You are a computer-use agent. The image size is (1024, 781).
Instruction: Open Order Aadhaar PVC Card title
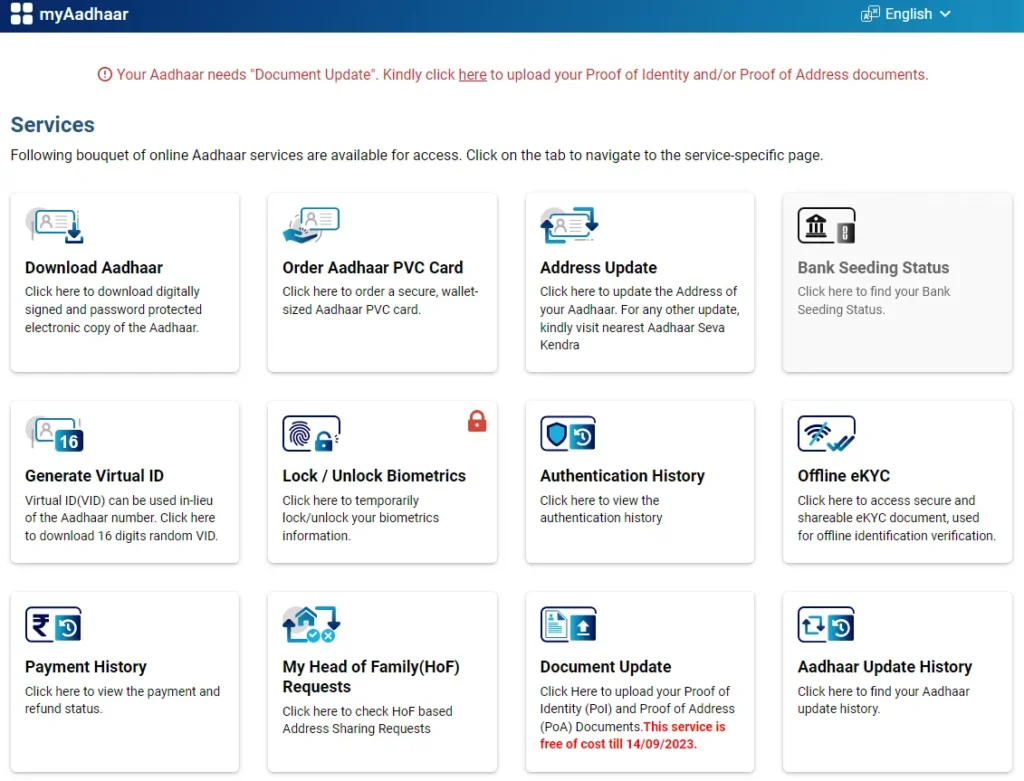(x=372, y=268)
